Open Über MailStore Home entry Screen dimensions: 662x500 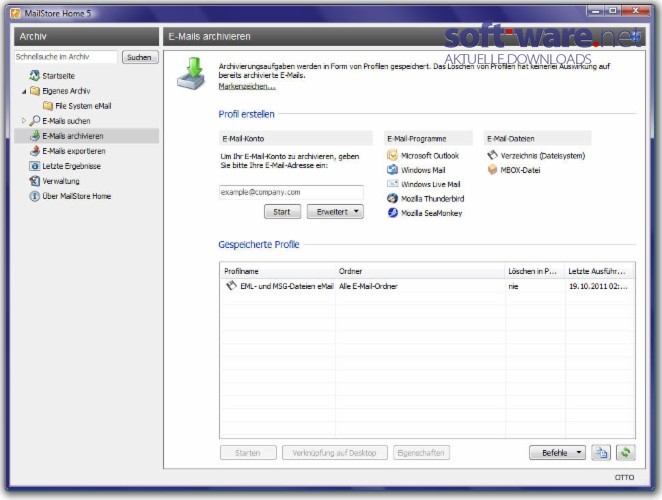pos(76,196)
